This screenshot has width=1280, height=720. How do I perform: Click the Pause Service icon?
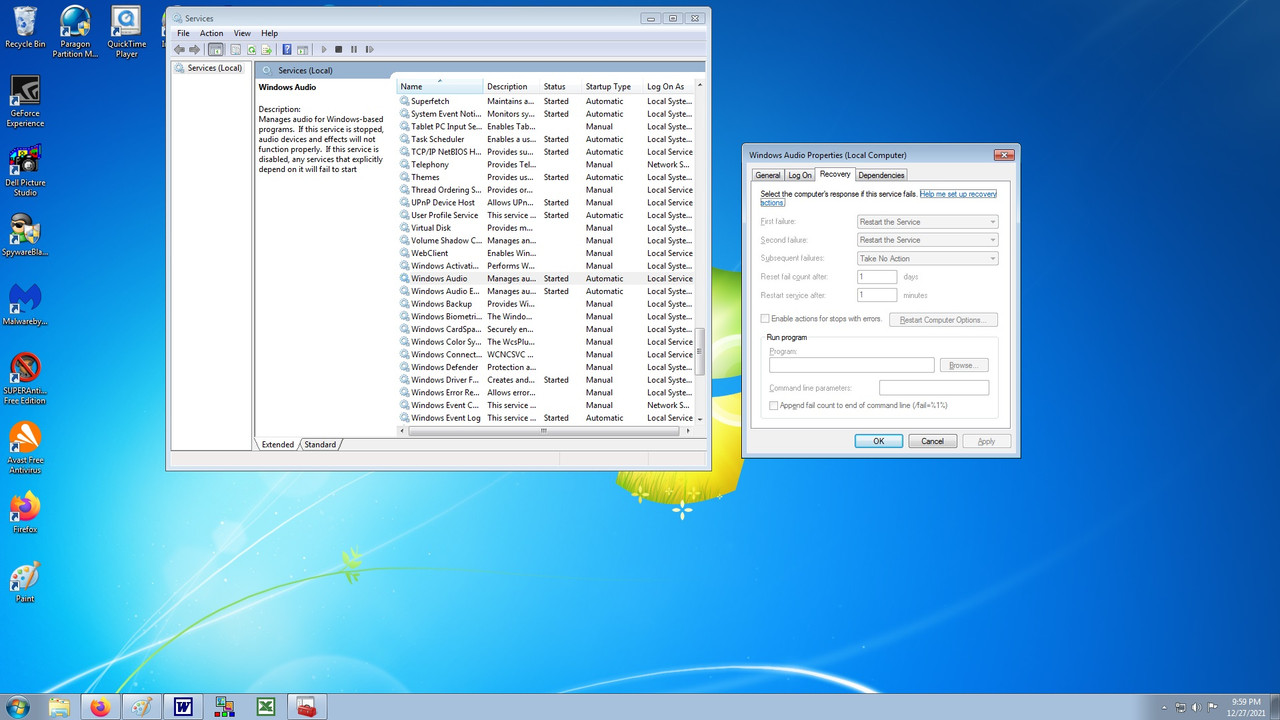click(x=354, y=49)
